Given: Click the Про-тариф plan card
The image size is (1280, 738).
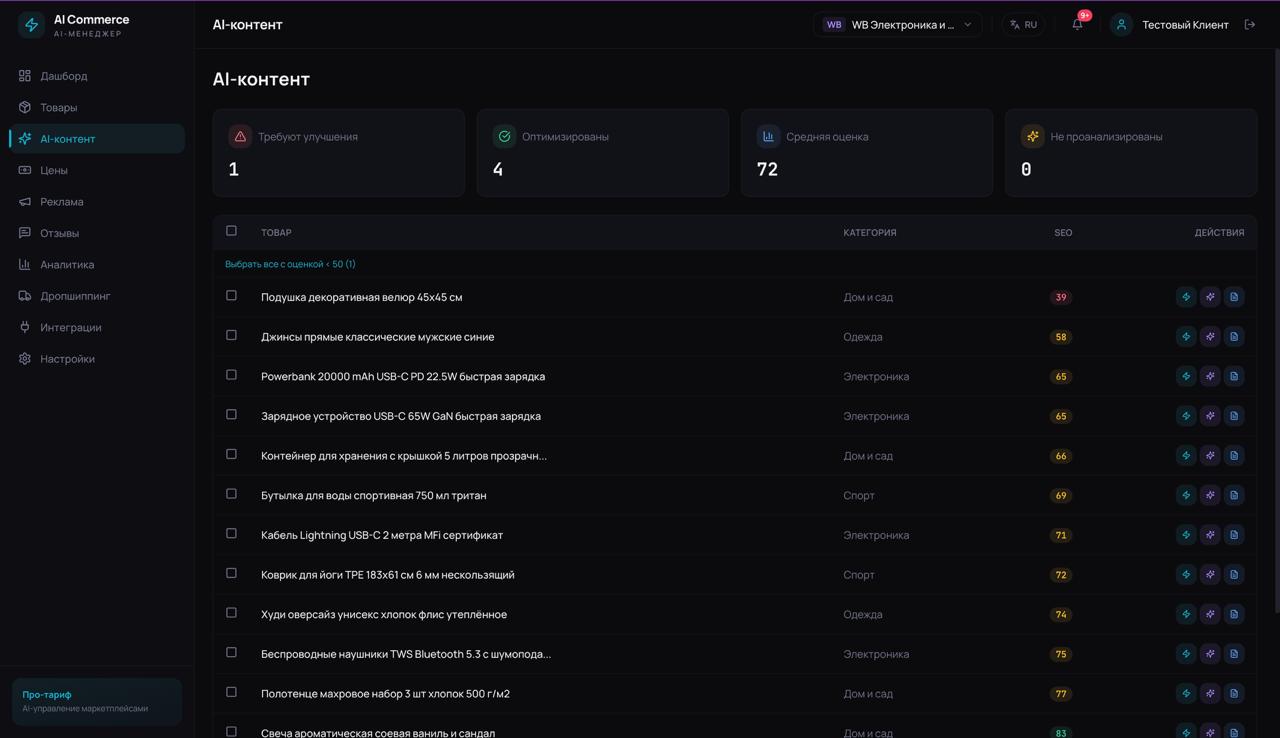Looking at the screenshot, I should (x=97, y=701).
